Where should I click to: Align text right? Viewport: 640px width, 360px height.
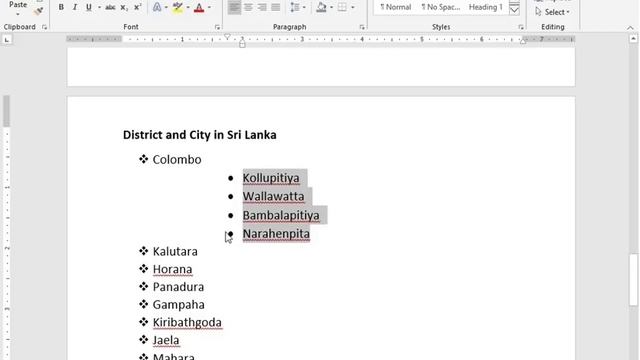[x=262, y=7]
